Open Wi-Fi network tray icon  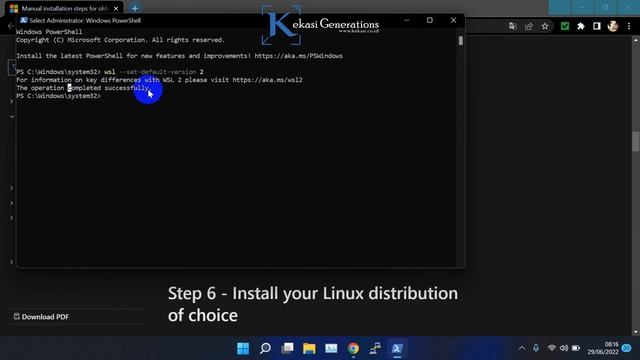tap(551, 348)
